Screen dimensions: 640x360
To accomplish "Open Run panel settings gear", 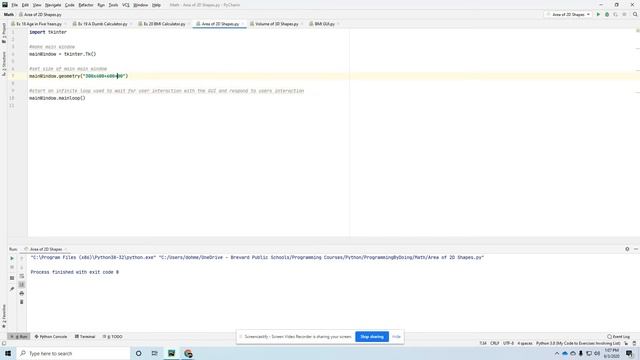I will [627, 249].
